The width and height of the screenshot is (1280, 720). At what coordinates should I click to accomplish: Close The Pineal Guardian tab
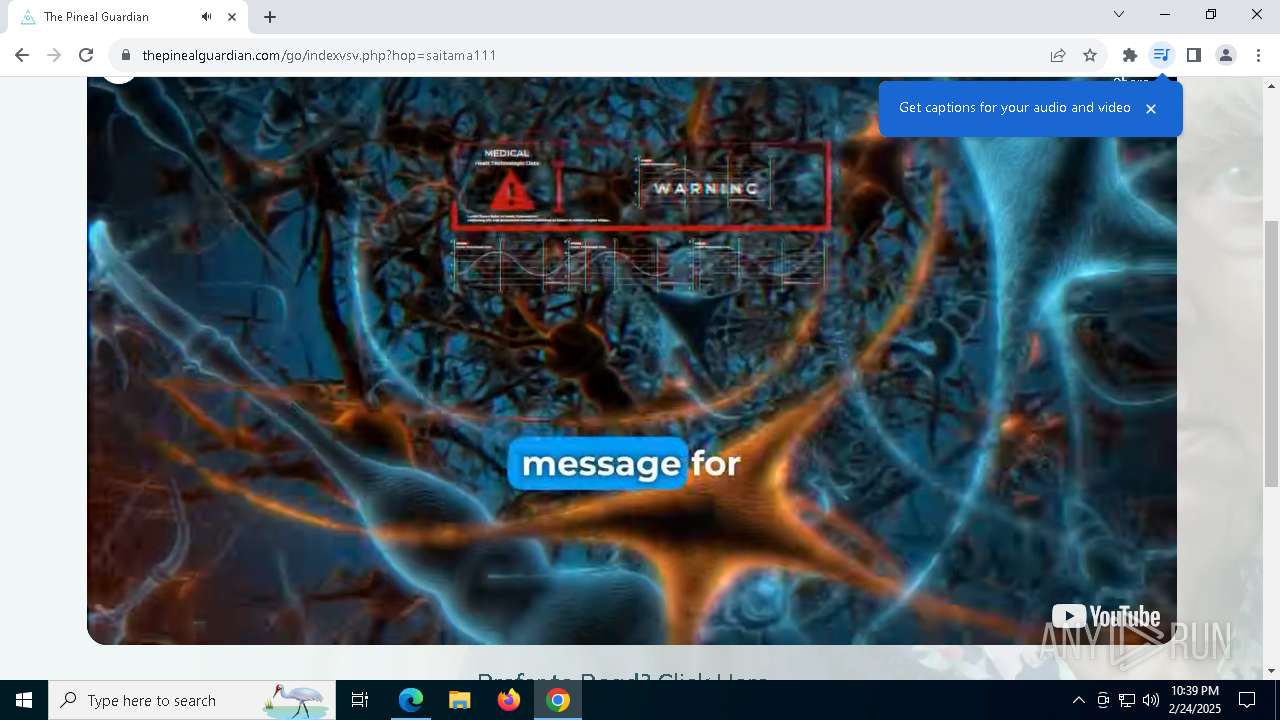232,16
